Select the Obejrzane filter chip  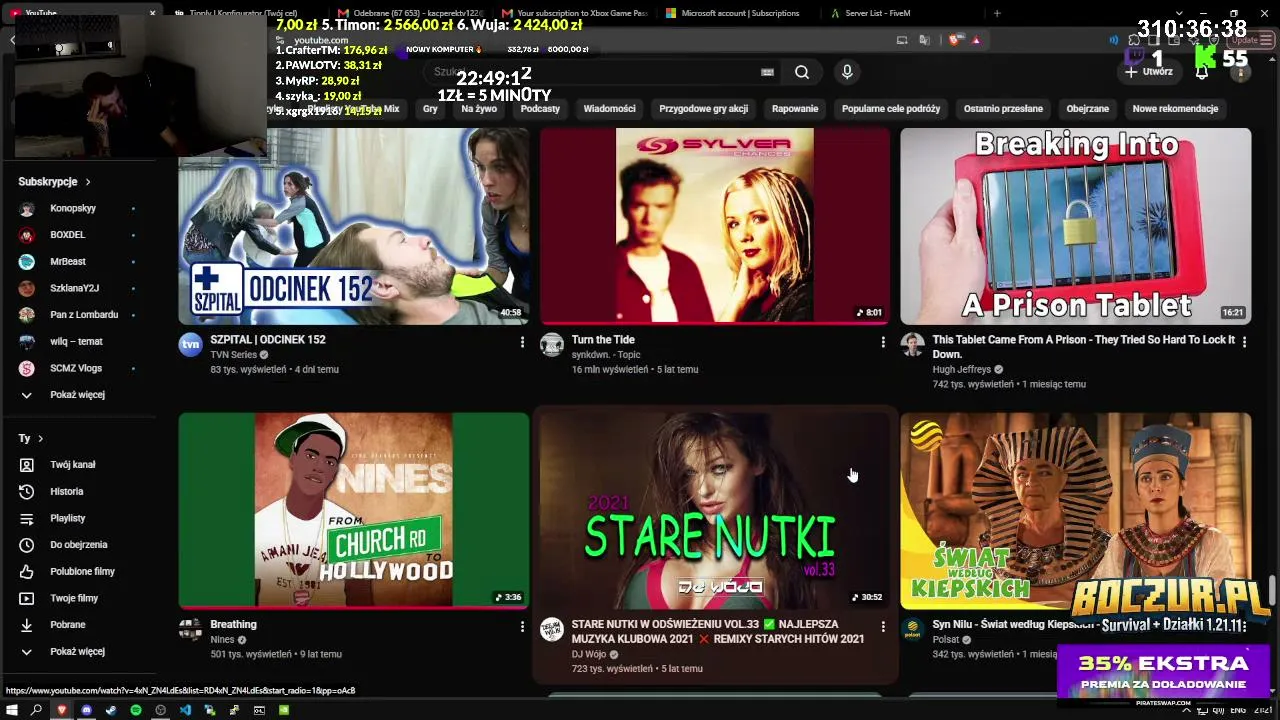pos(1088,109)
